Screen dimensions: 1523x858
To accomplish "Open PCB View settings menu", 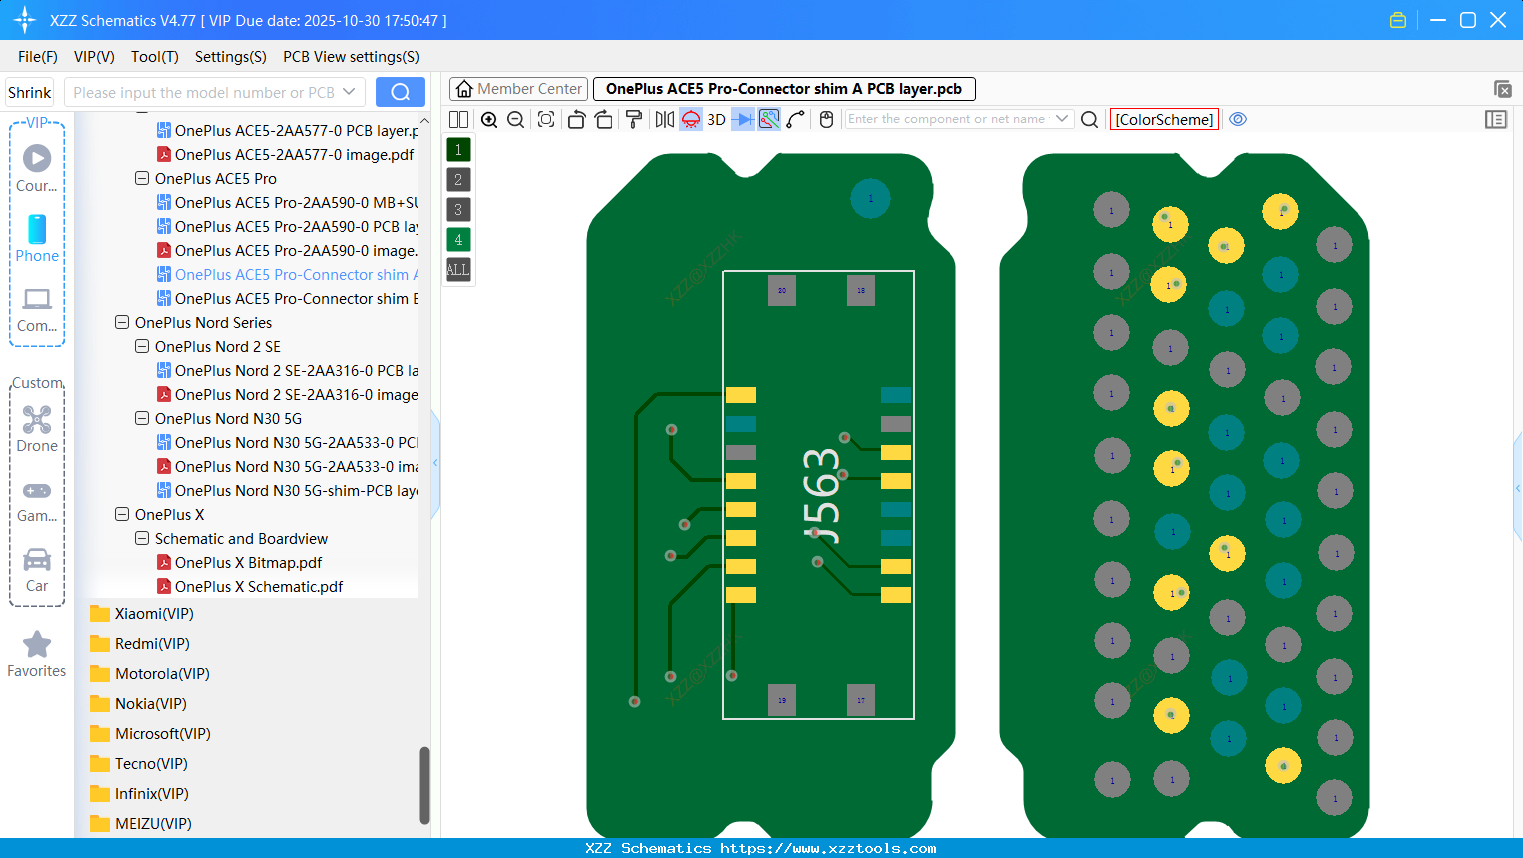I will click(350, 57).
